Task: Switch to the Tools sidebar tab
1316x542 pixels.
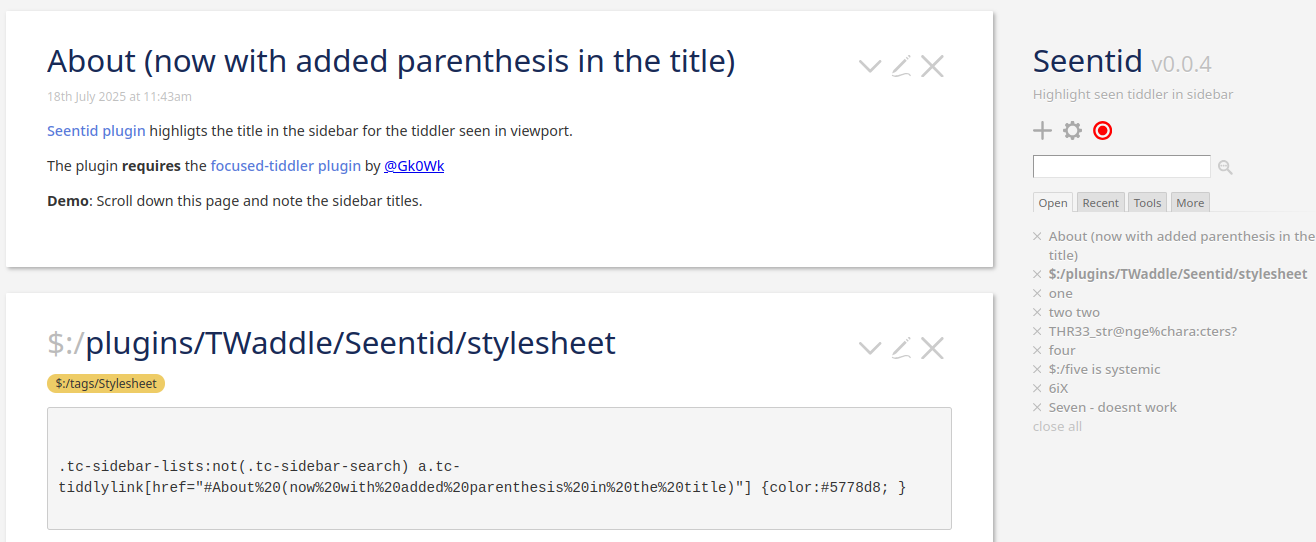Action: [1147, 203]
